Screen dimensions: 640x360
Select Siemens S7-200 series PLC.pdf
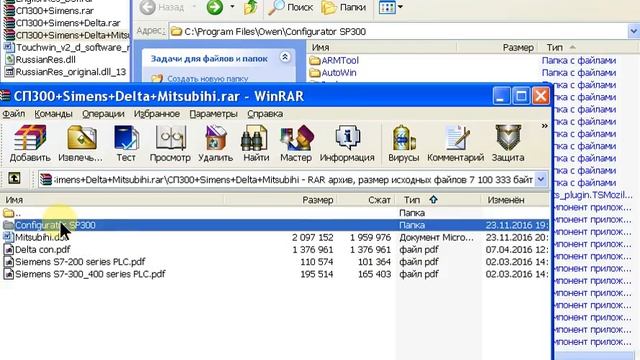tap(275, 262)
